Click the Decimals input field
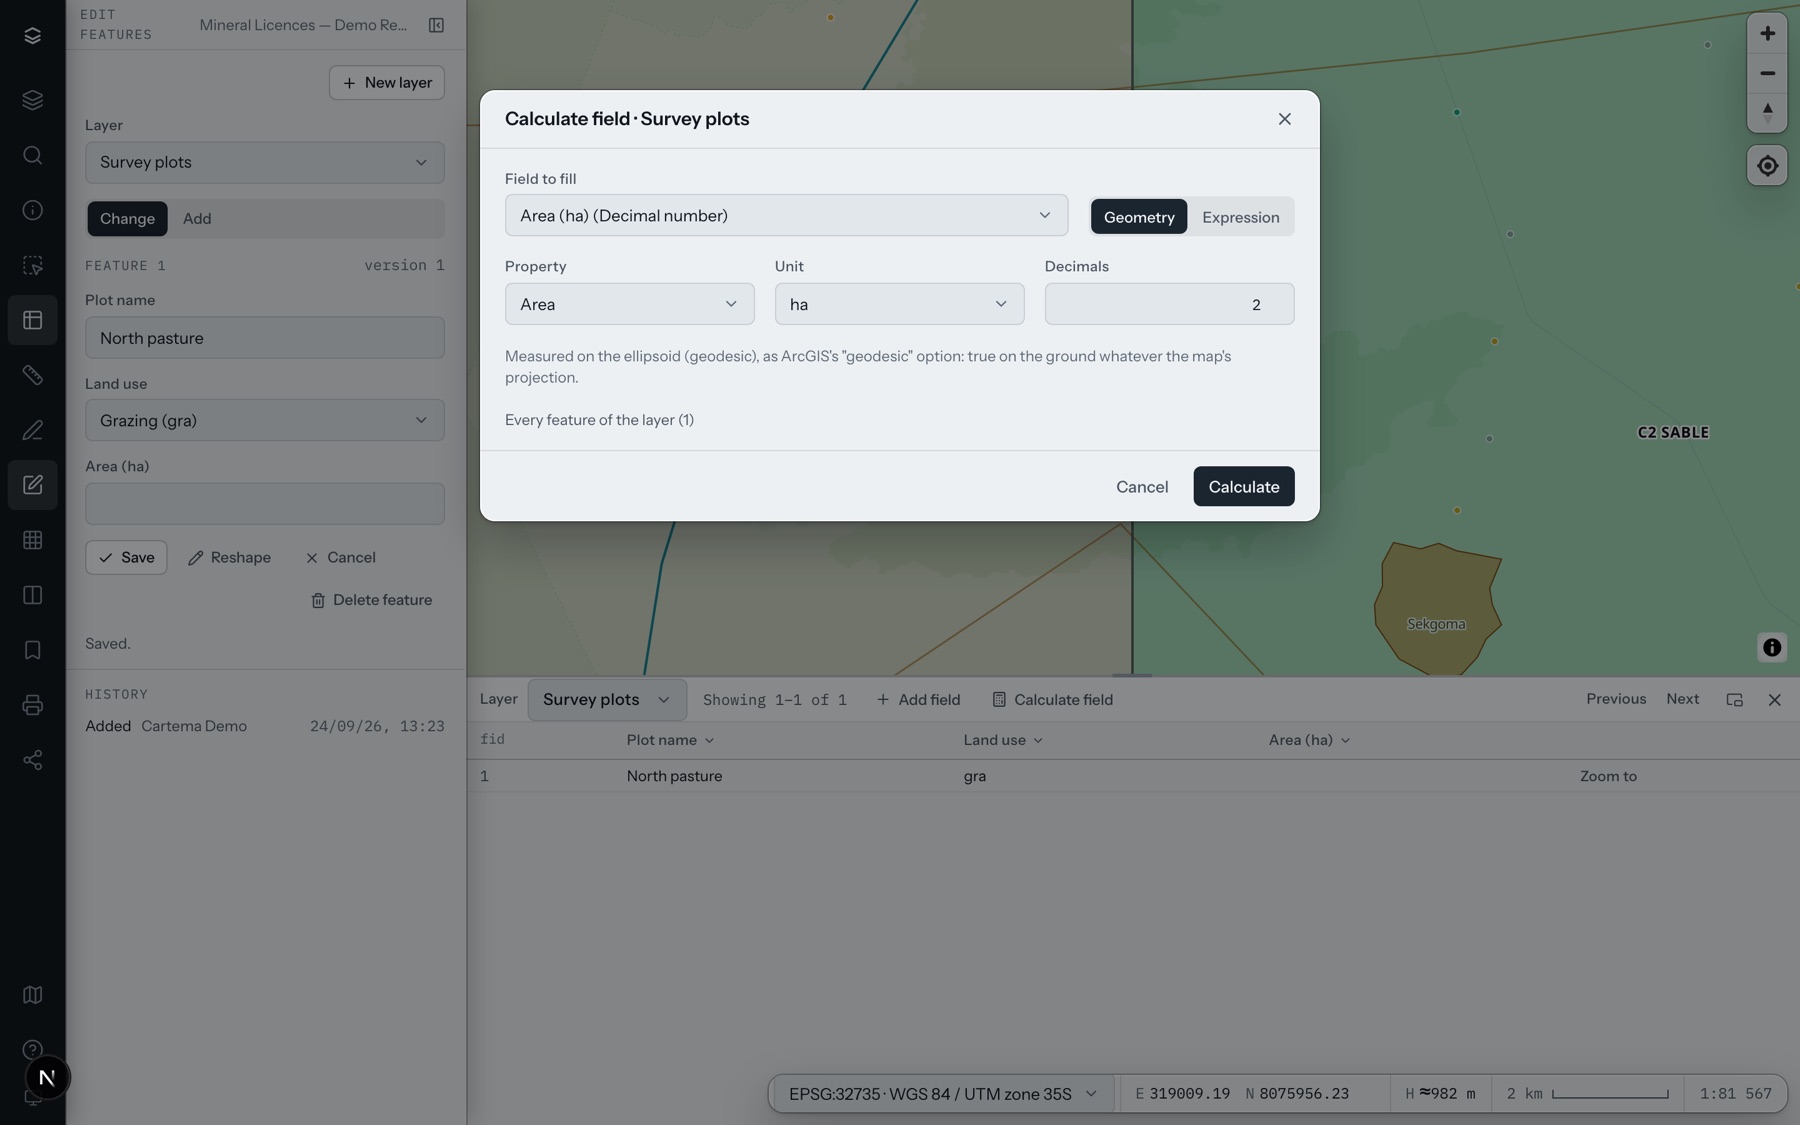1800x1125 pixels. 1169,304
